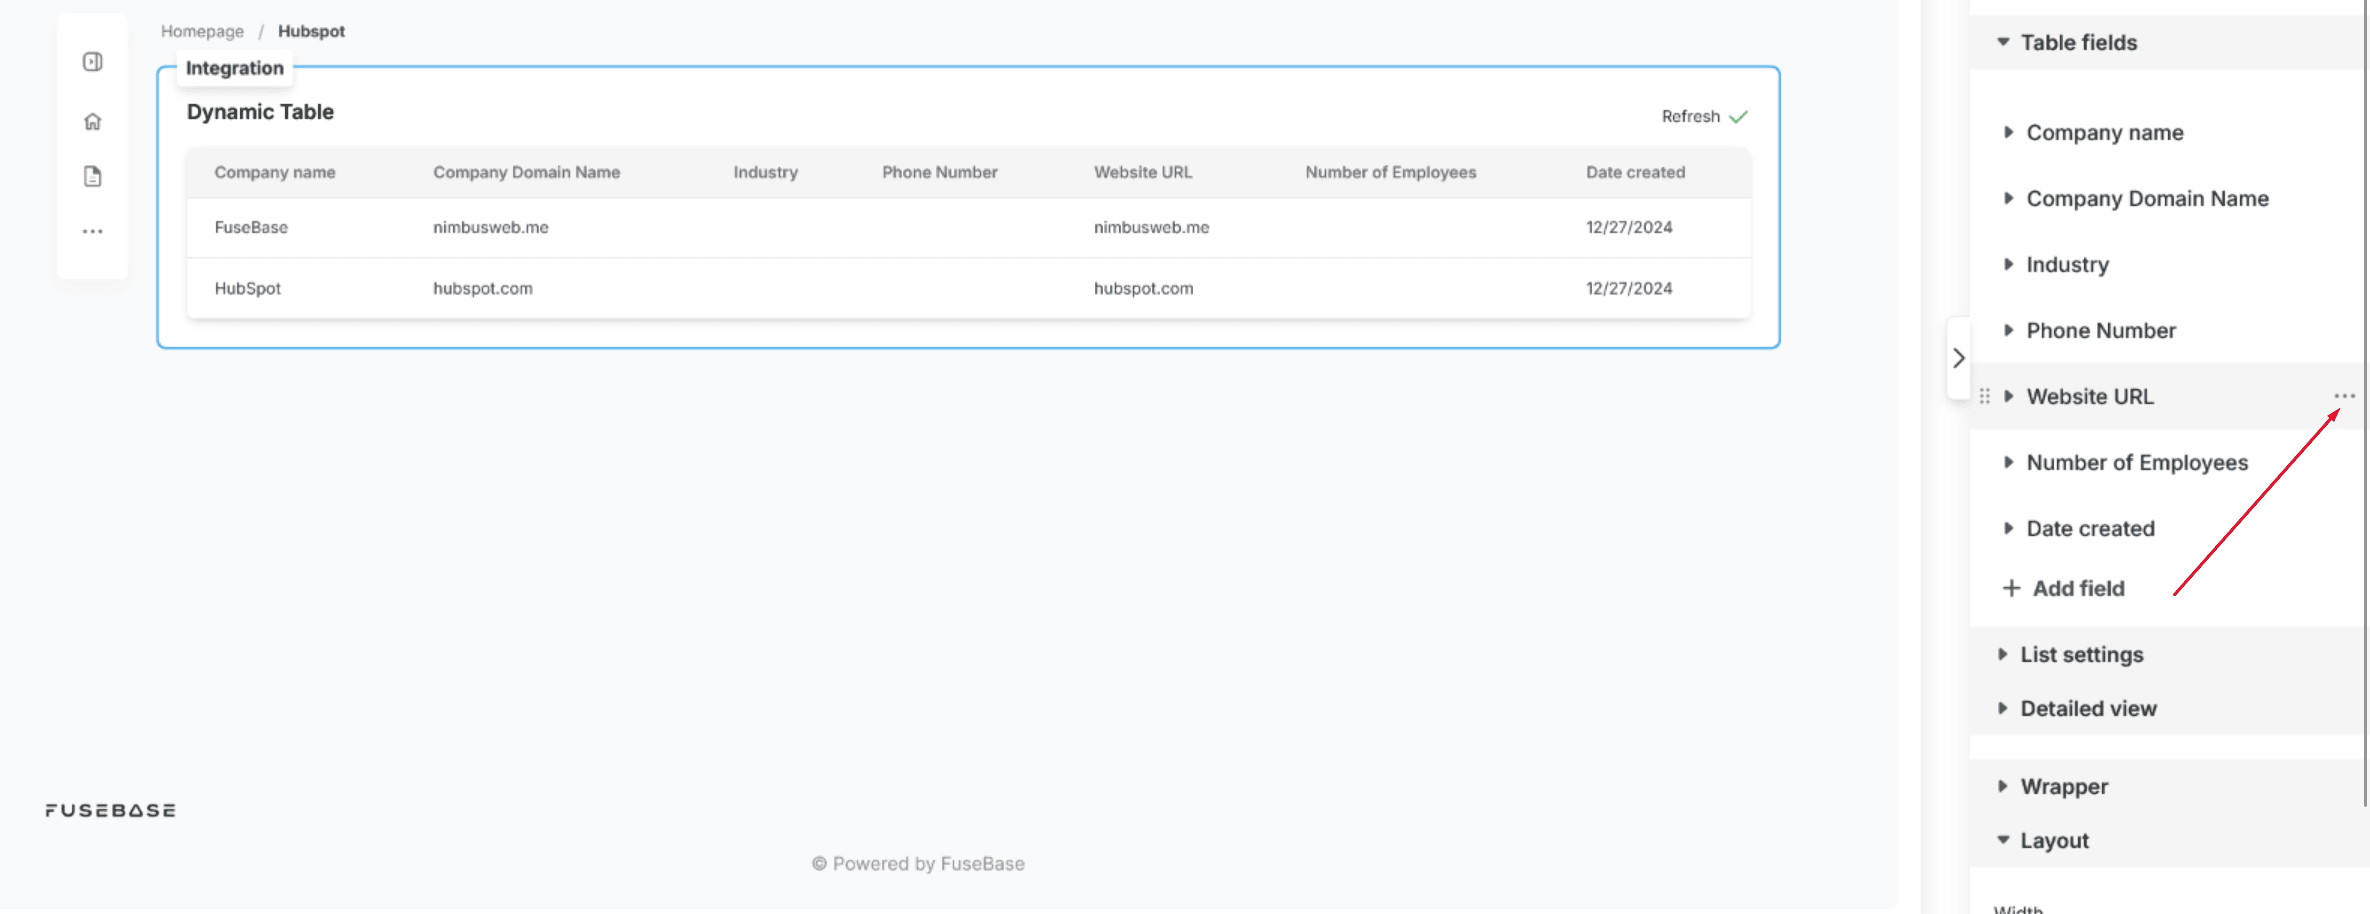Expand the List settings section
The image size is (2370, 914).
click(x=2002, y=654)
